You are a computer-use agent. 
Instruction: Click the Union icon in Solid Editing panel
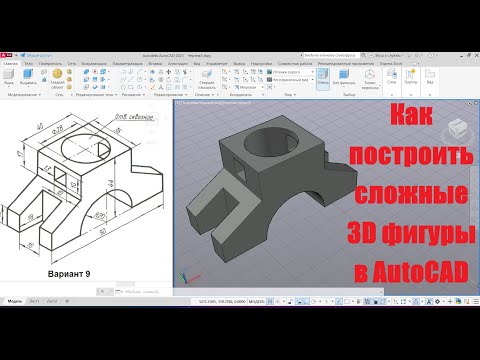[86, 72]
